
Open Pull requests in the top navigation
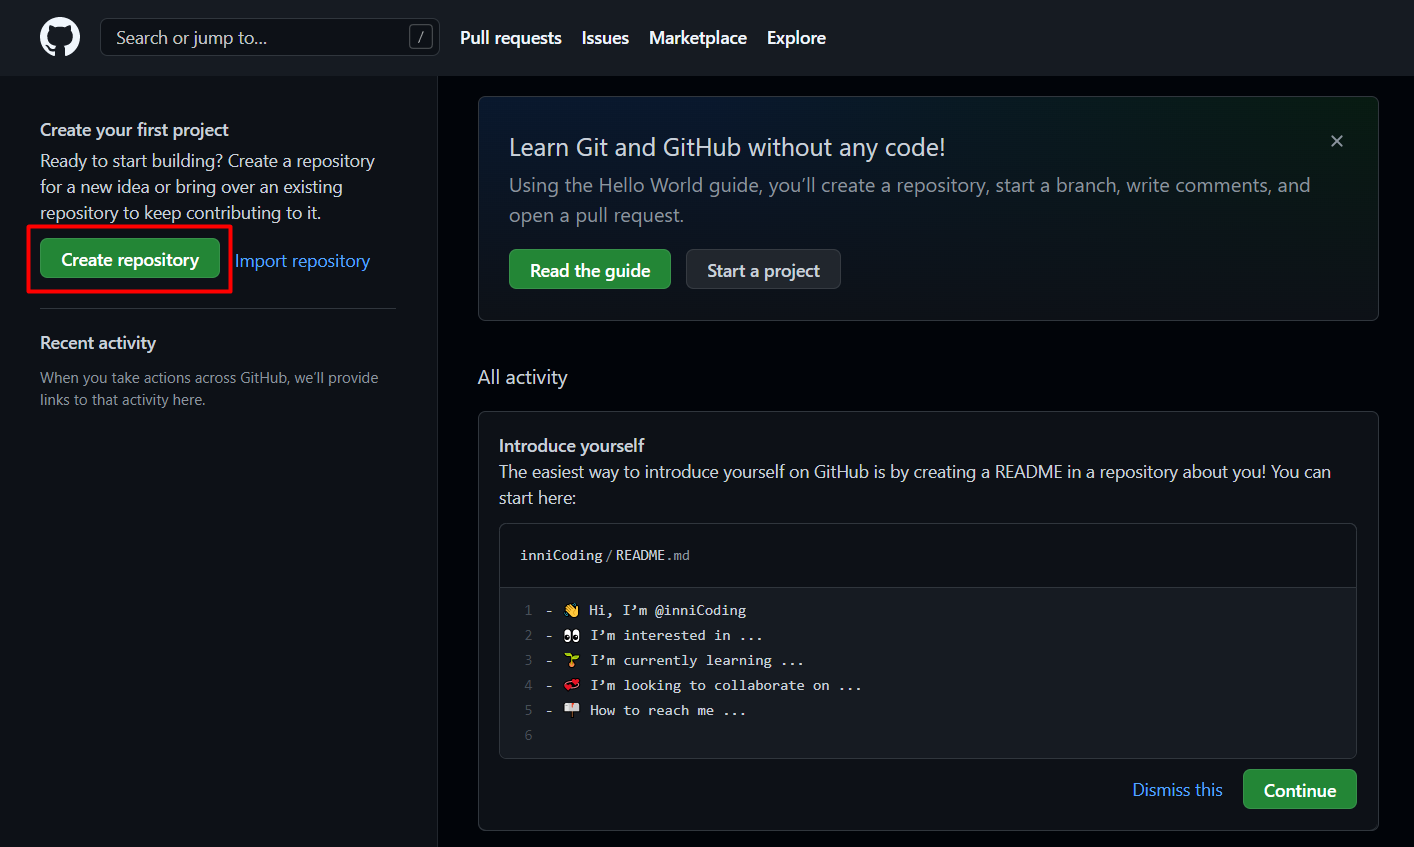[x=511, y=38]
